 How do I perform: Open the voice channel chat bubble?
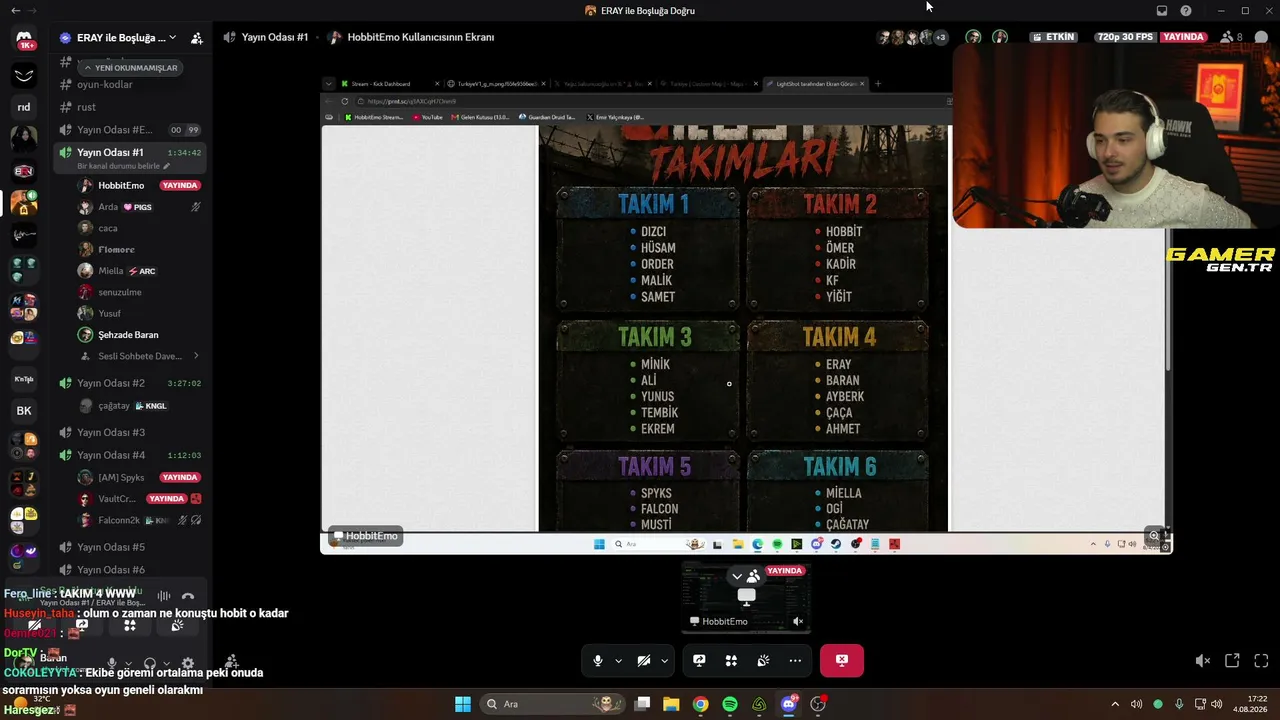pos(1261,37)
